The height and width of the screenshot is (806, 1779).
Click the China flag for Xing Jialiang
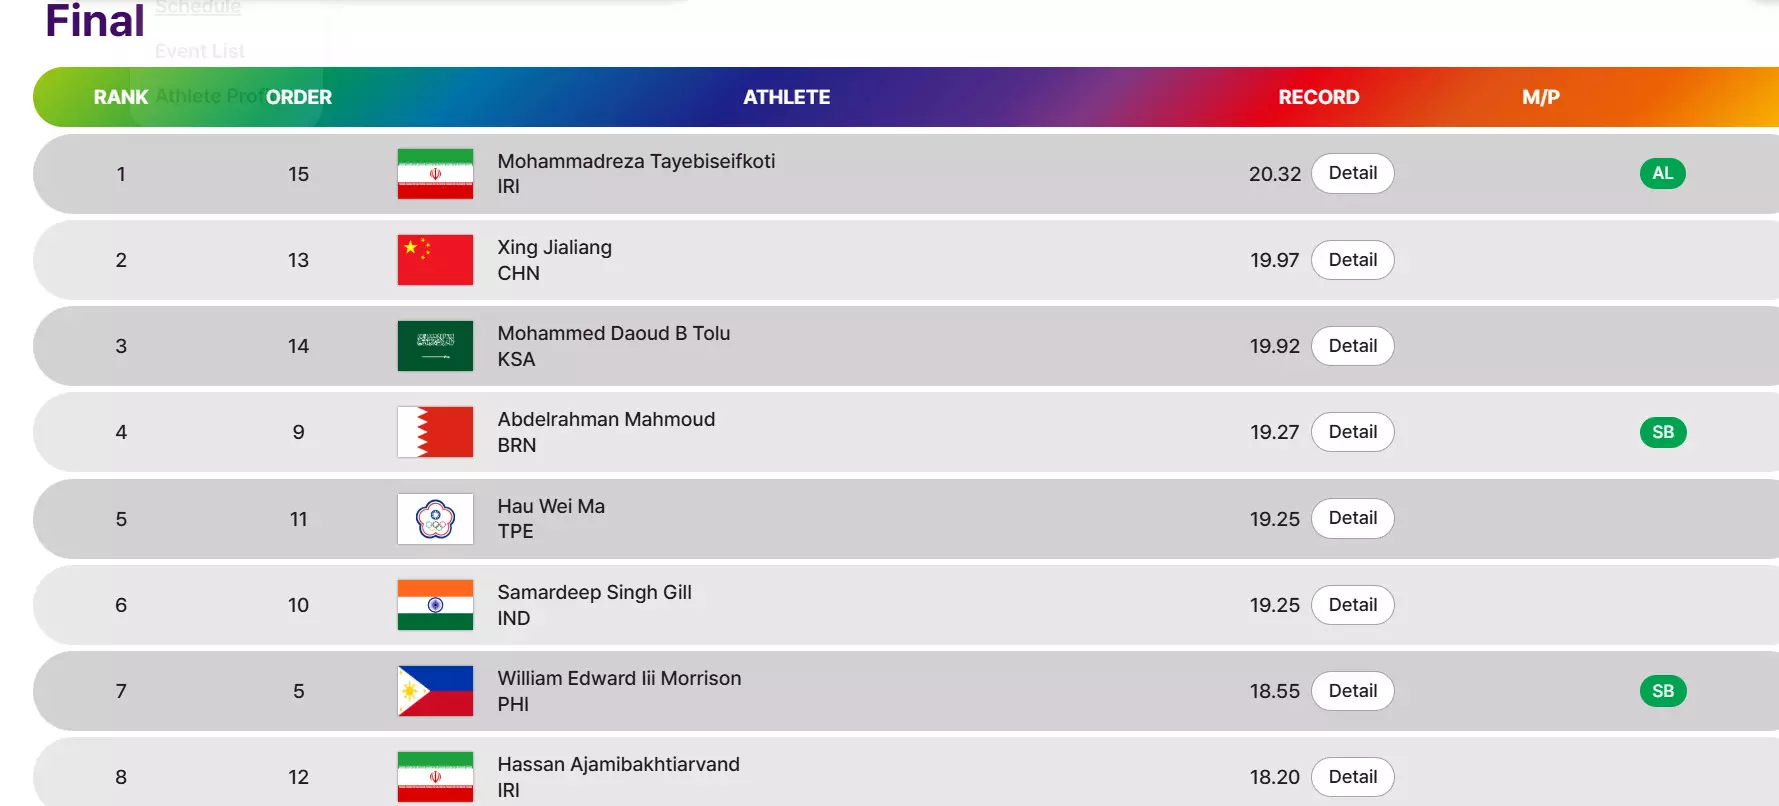coord(435,260)
